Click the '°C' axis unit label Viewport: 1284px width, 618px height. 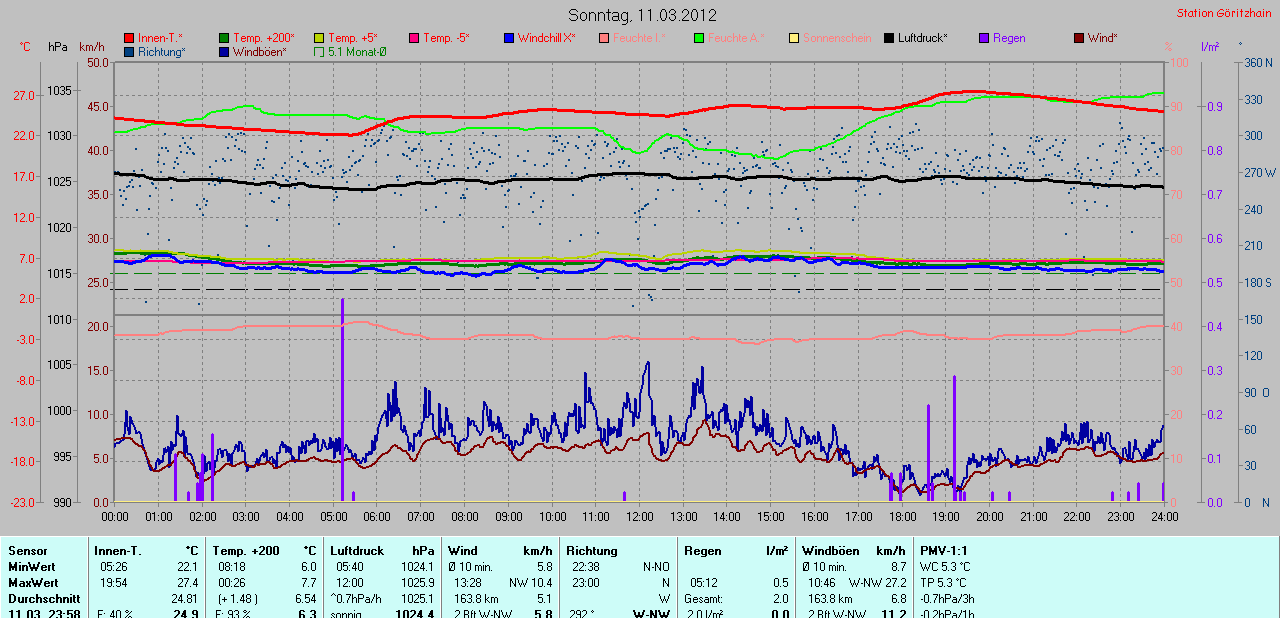(25, 47)
